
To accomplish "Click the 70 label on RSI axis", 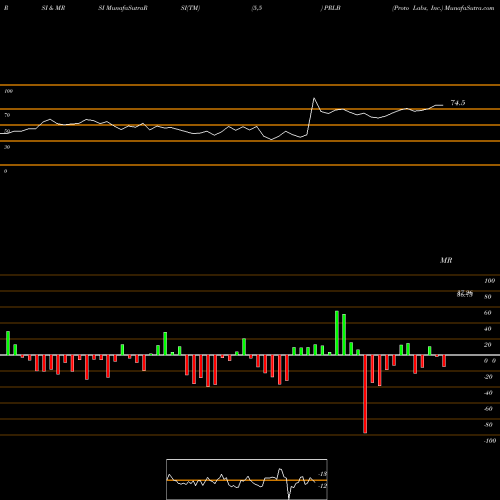I will tap(7, 115).
